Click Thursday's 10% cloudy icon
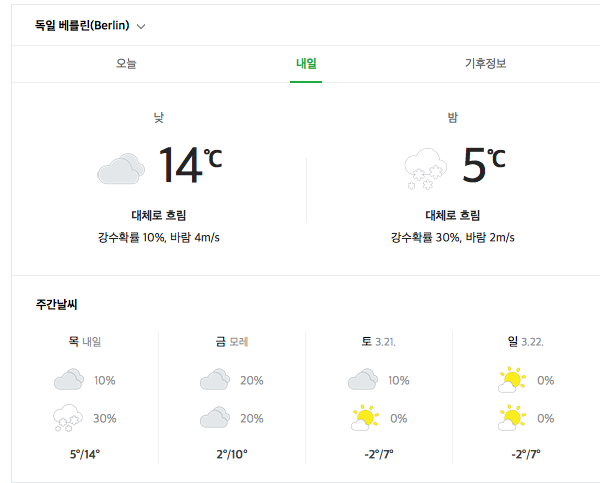This screenshot has height=483, width=600. click(68, 380)
